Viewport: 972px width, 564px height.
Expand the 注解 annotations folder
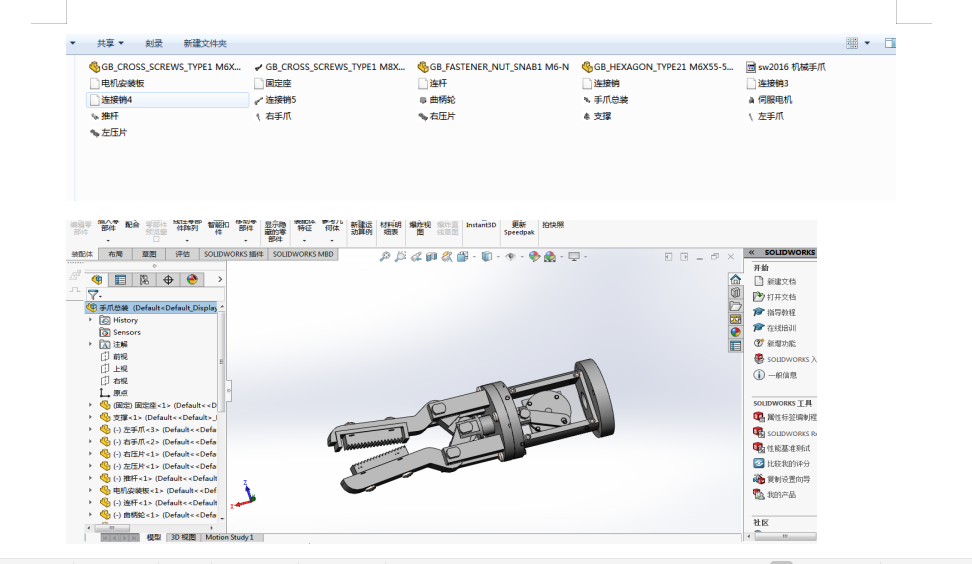coord(91,344)
